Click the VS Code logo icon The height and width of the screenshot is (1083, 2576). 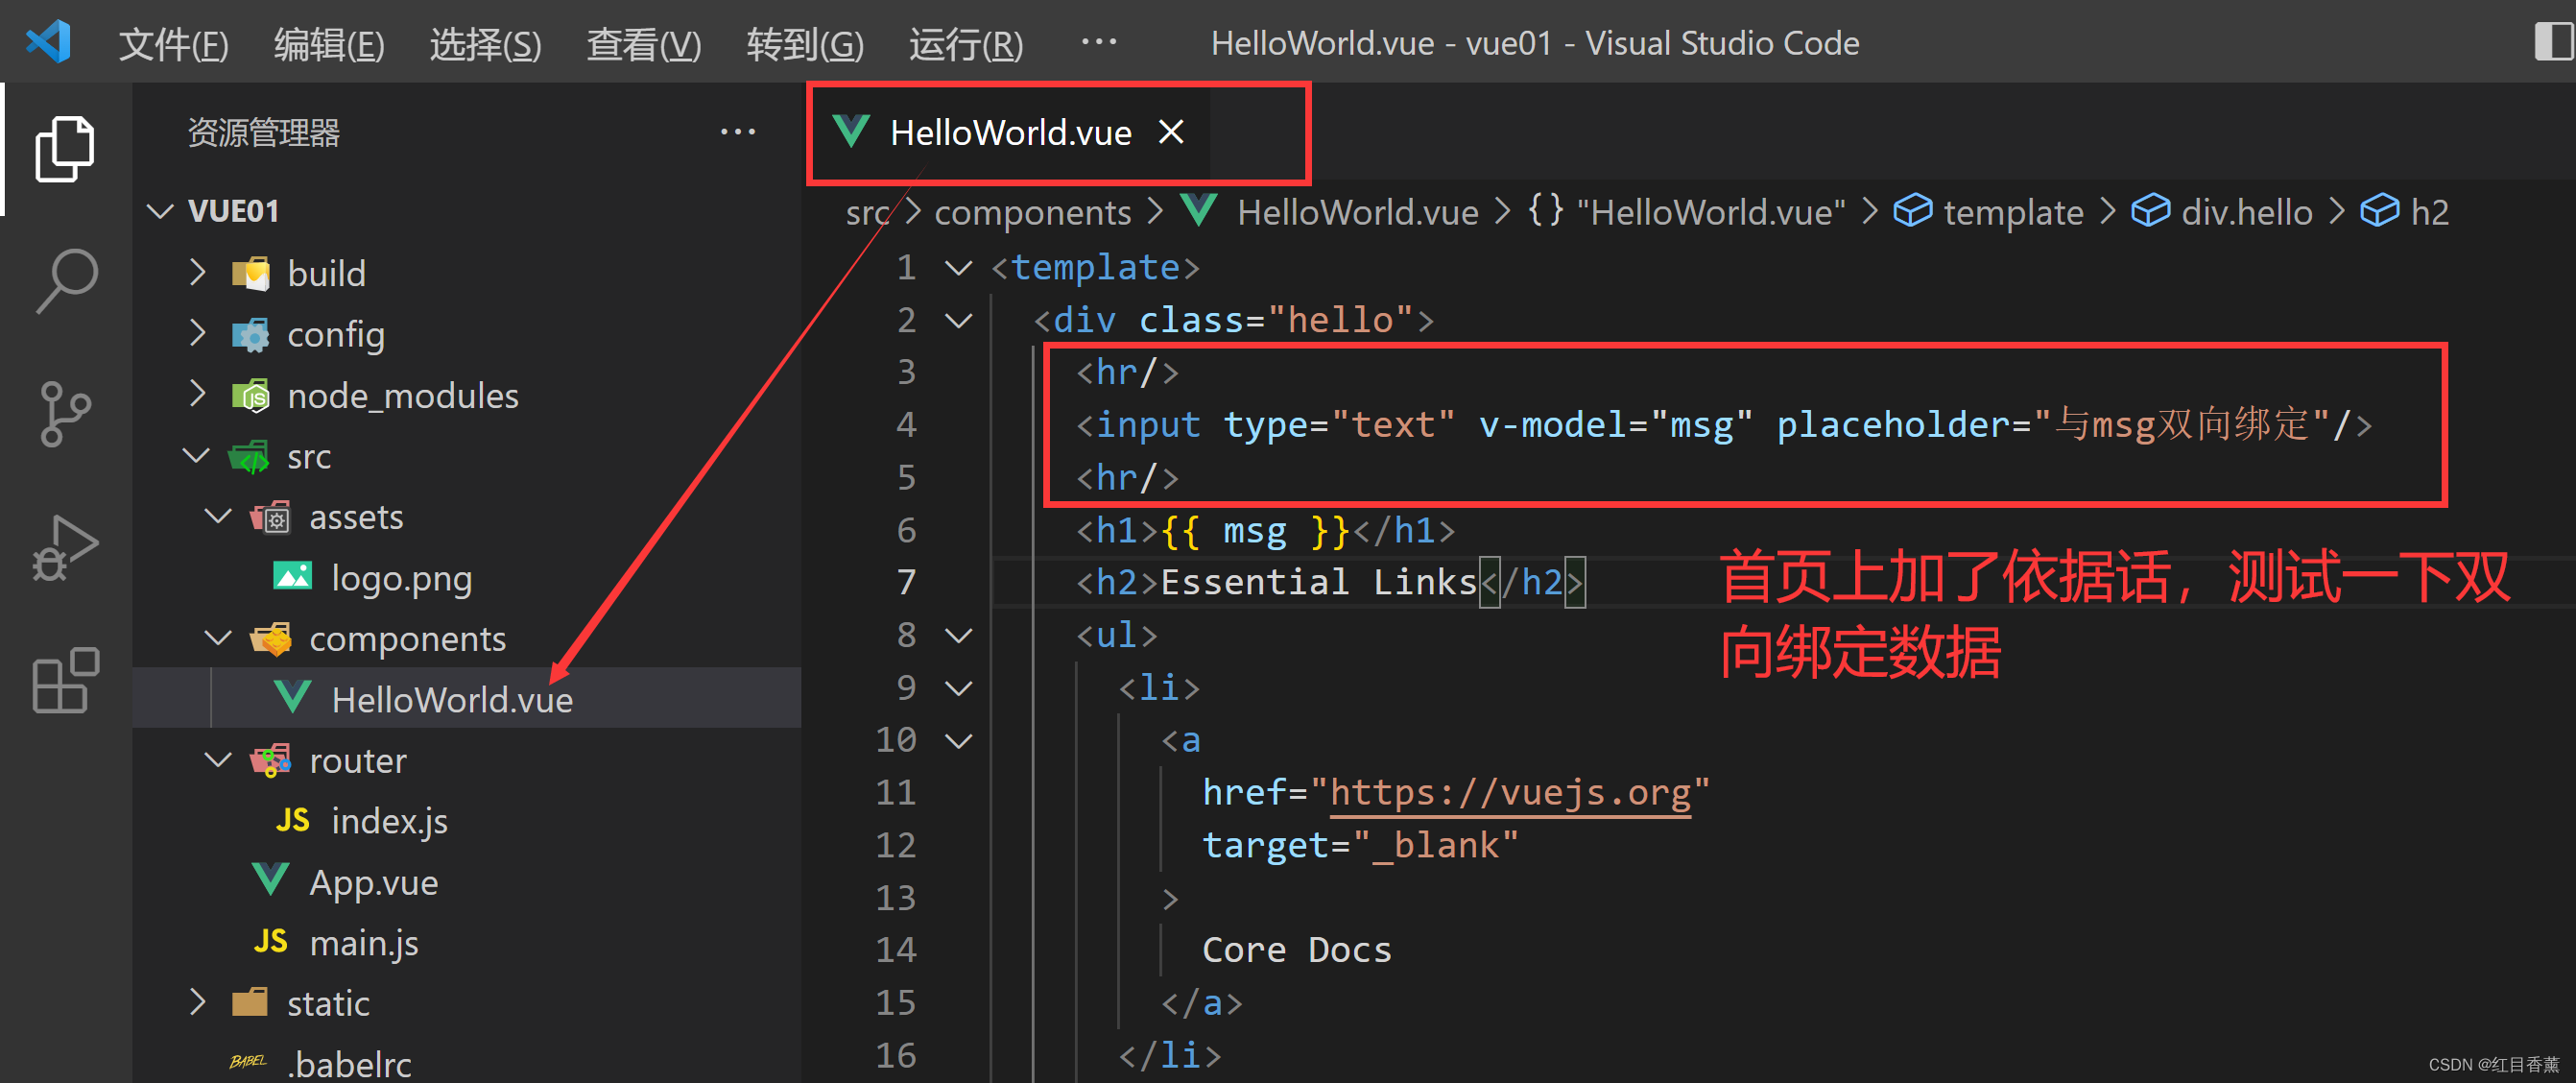pyautogui.click(x=48, y=42)
